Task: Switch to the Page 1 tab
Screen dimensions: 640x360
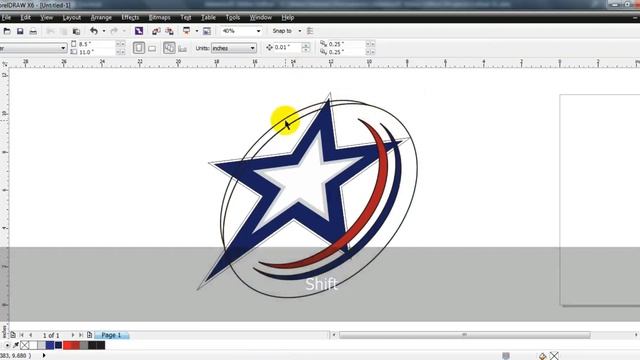Action: click(111, 335)
